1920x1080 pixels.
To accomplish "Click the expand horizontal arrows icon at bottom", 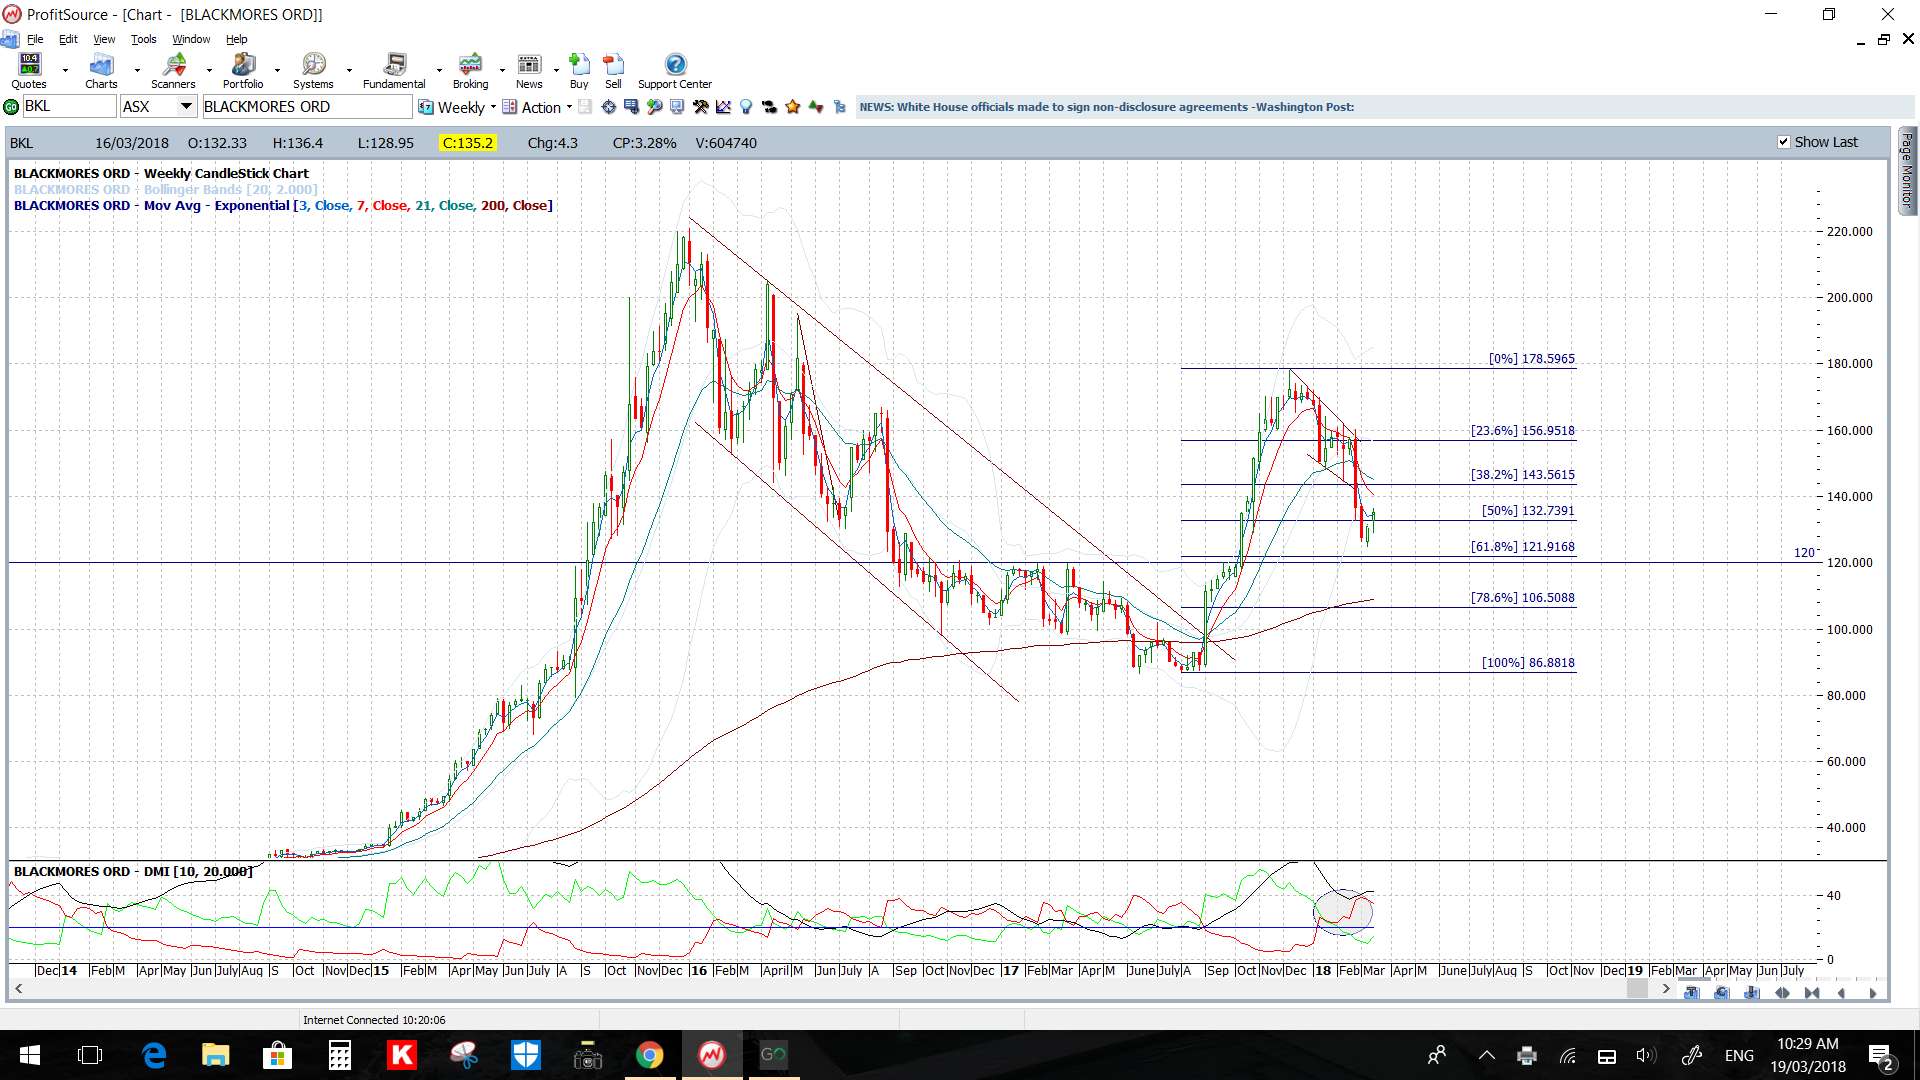I will pos(1782,993).
